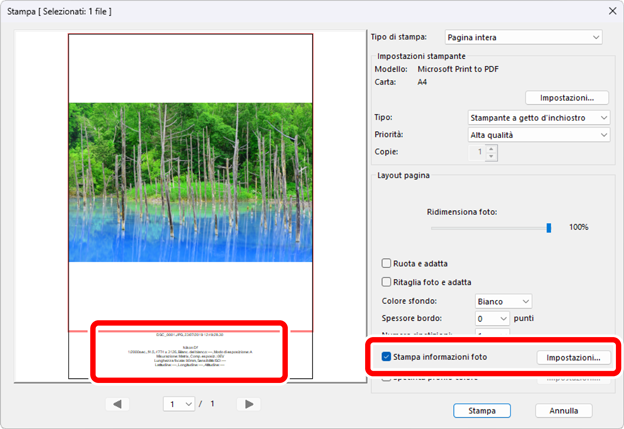Click the Copie stepper arrows
Viewport: 624px width, 429px height.
coord(491,152)
